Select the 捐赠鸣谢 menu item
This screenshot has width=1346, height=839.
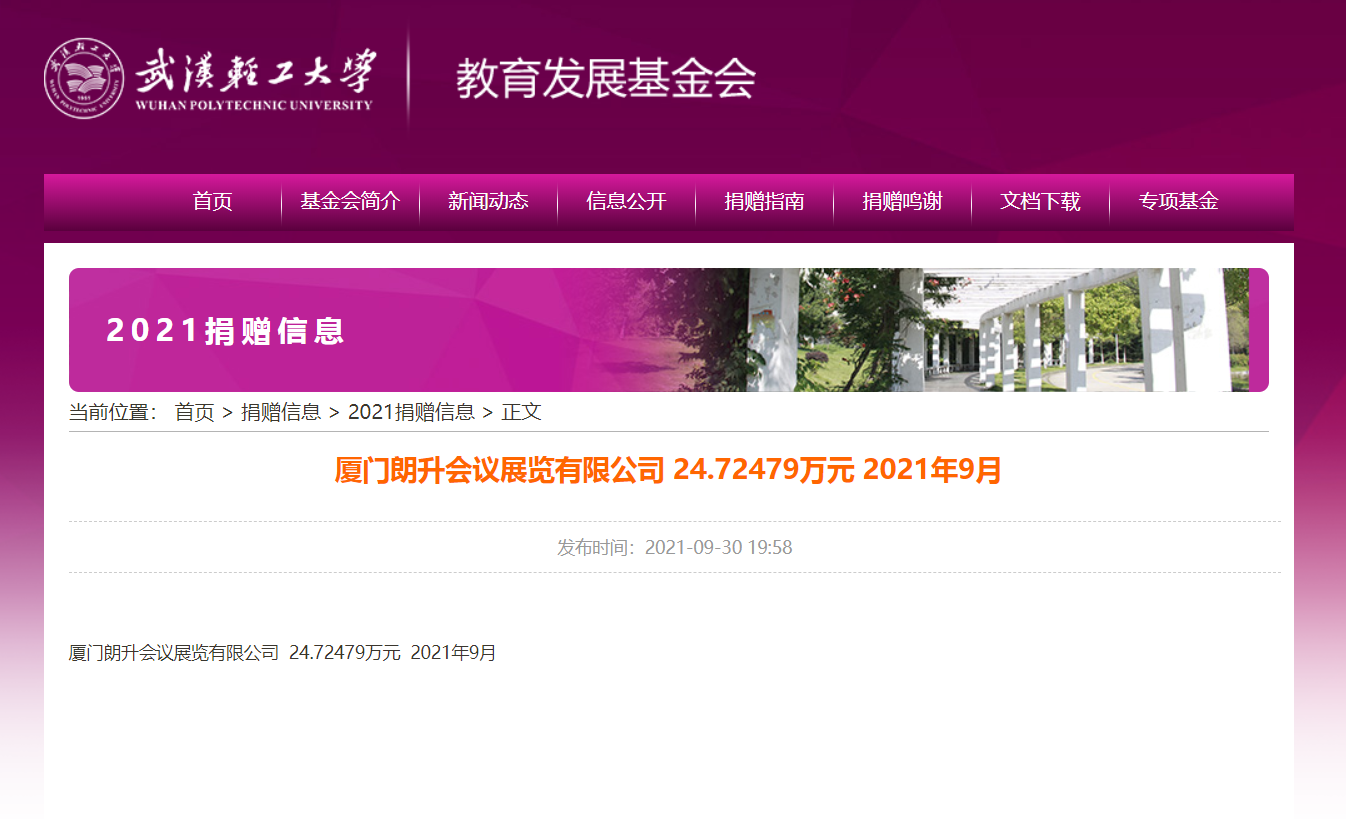(x=902, y=201)
